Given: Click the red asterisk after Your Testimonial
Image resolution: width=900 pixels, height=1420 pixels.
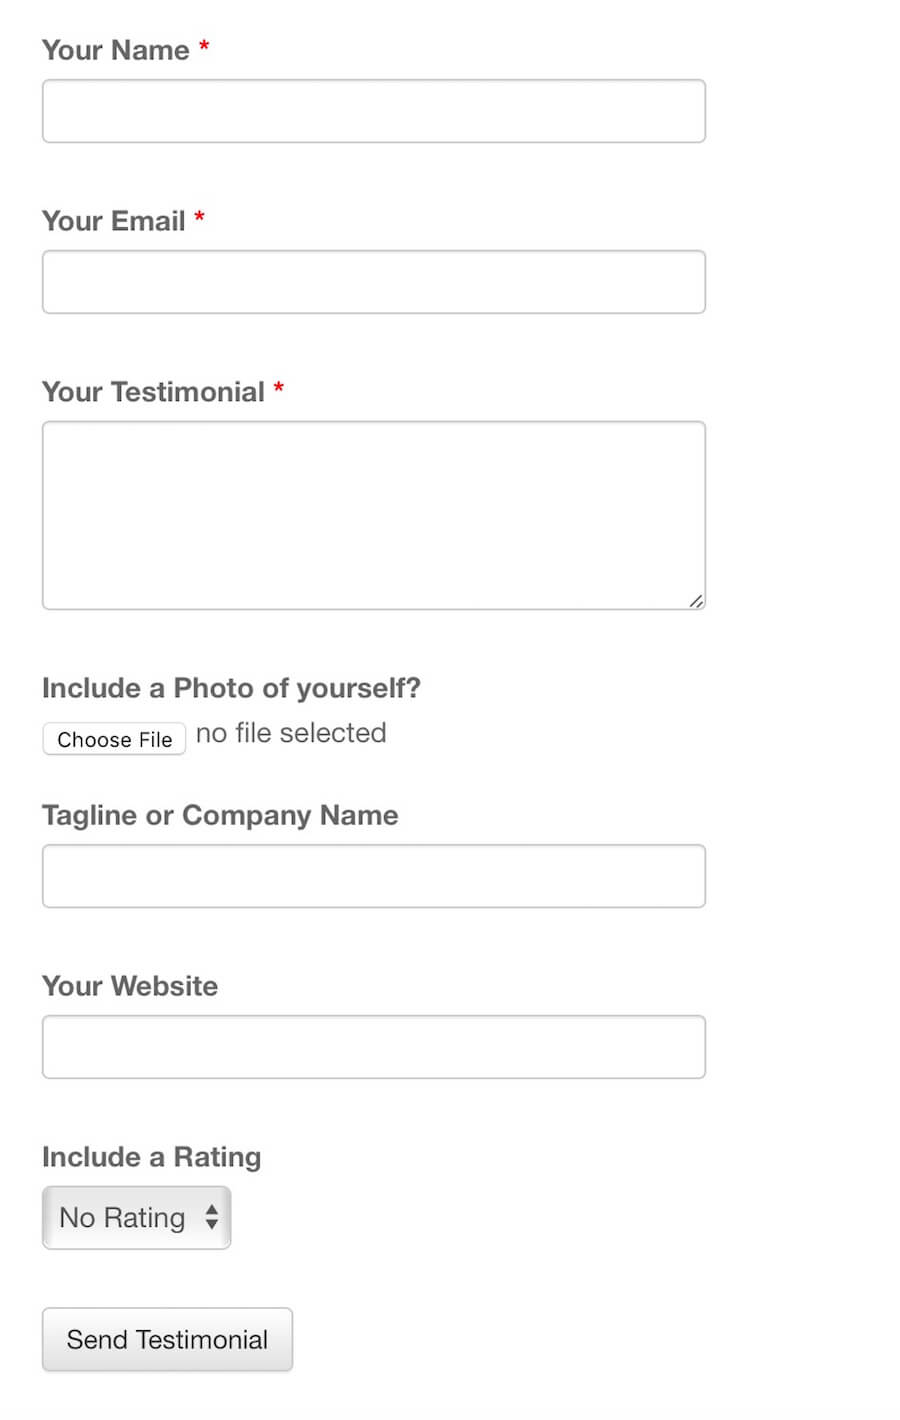Looking at the screenshot, I should click(279, 389).
